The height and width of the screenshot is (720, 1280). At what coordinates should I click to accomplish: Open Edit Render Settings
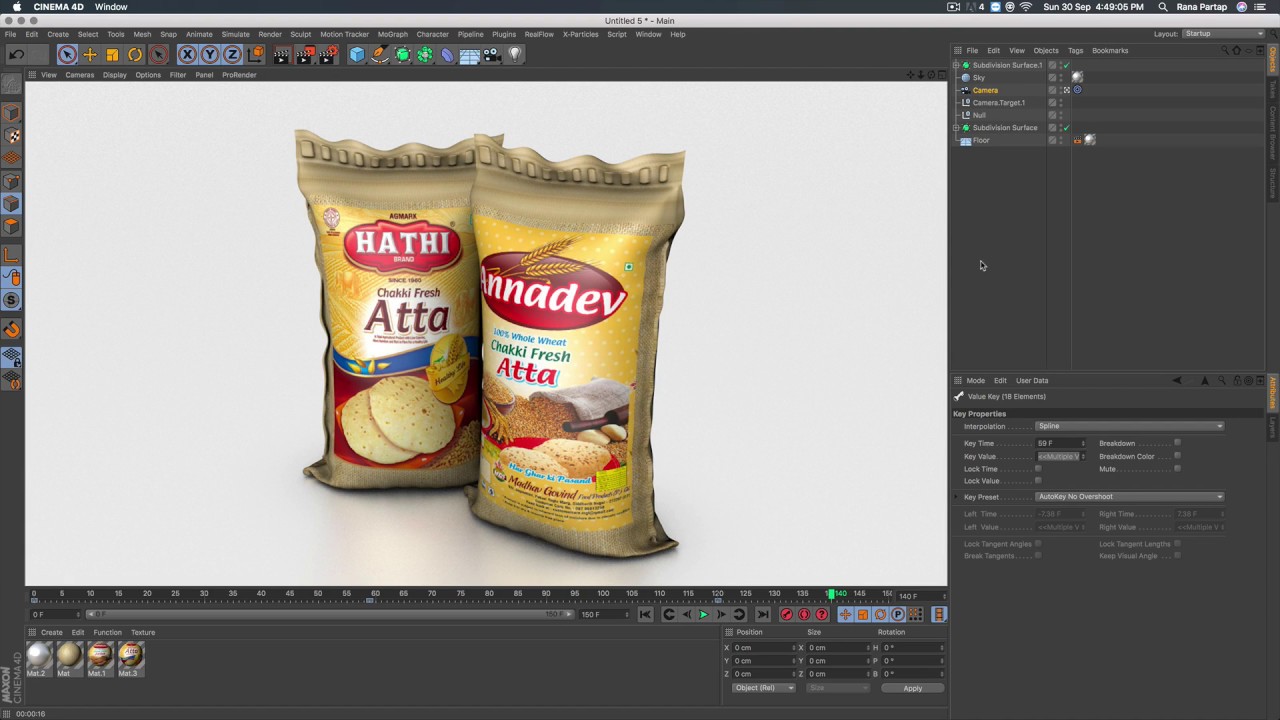coord(327,55)
